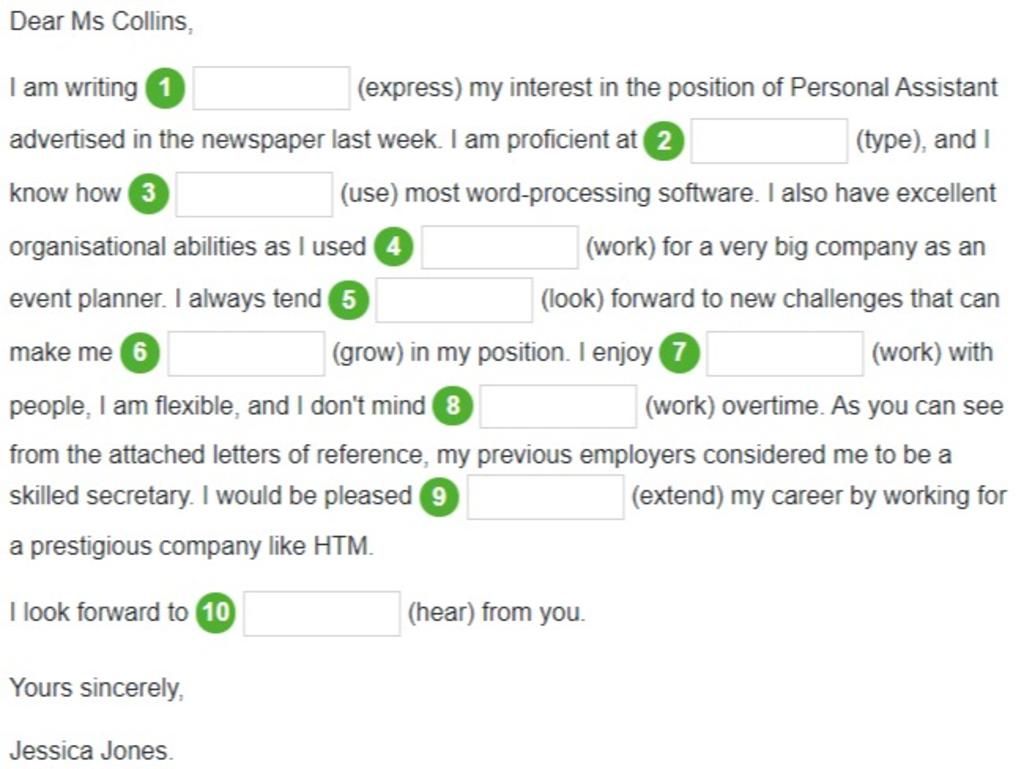
Task: Focus the blank before (use)
Action: (254, 194)
